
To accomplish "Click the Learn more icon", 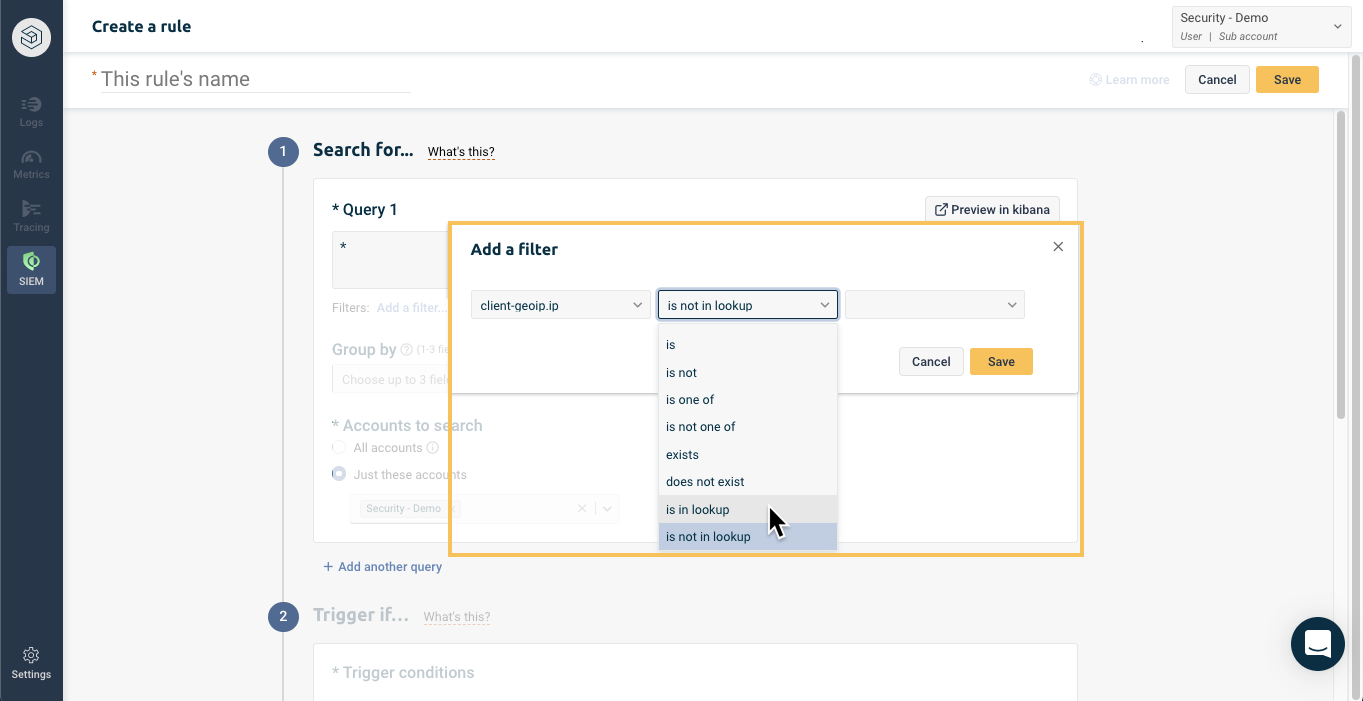I will [x=1095, y=79].
